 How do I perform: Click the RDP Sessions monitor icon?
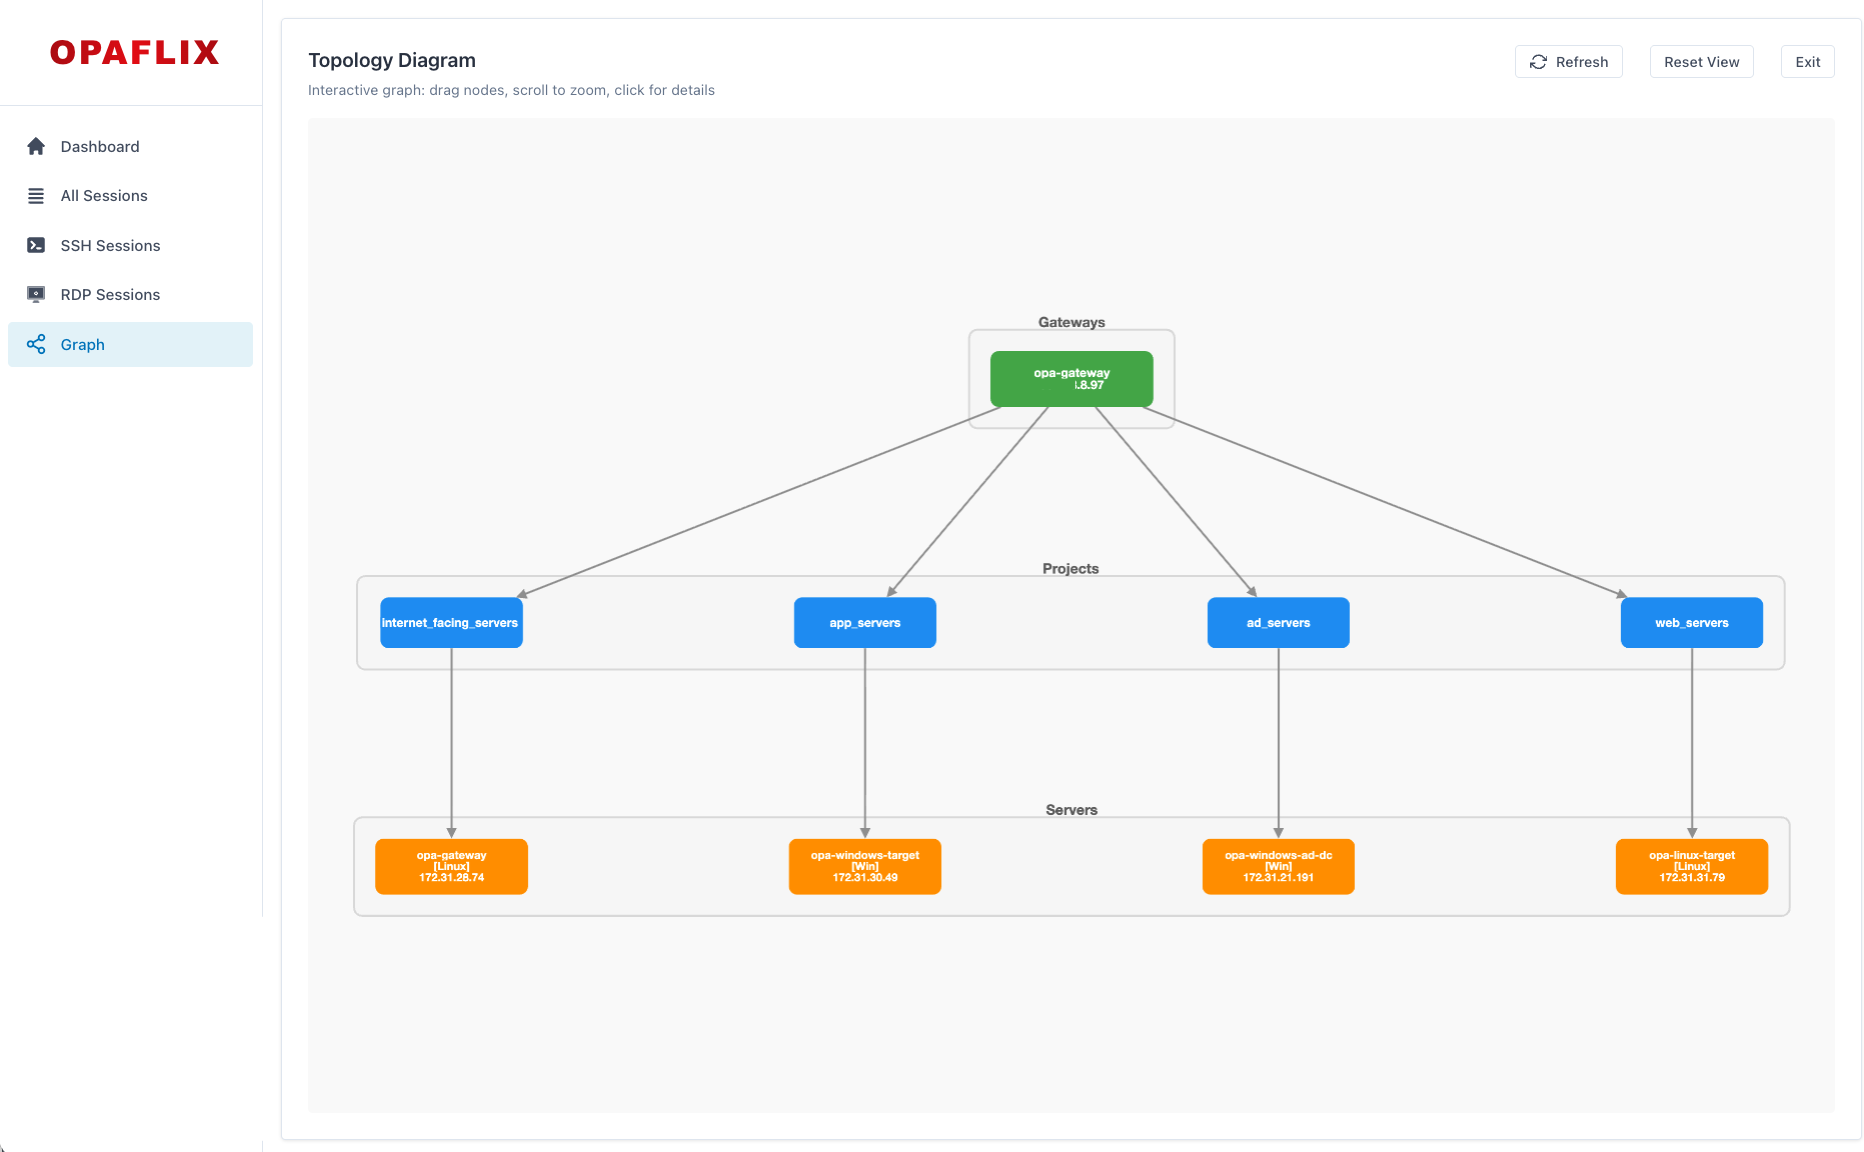pyautogui.click(x=36, y=294)
